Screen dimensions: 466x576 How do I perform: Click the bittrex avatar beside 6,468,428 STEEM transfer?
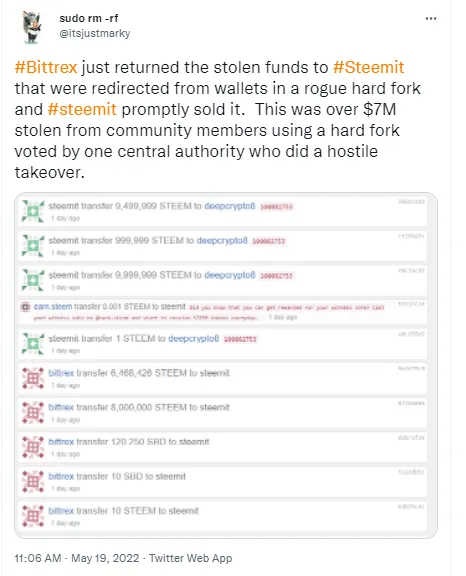click(33, 378)
